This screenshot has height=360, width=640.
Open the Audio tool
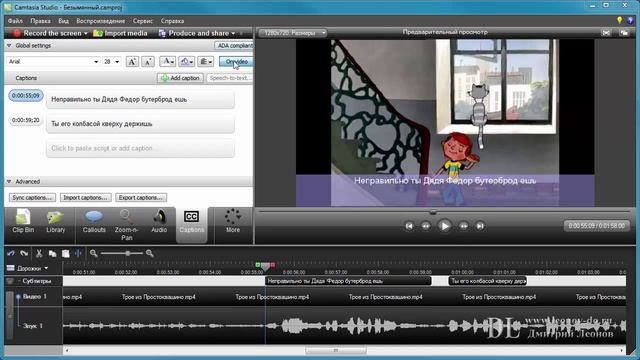[159, 221]
